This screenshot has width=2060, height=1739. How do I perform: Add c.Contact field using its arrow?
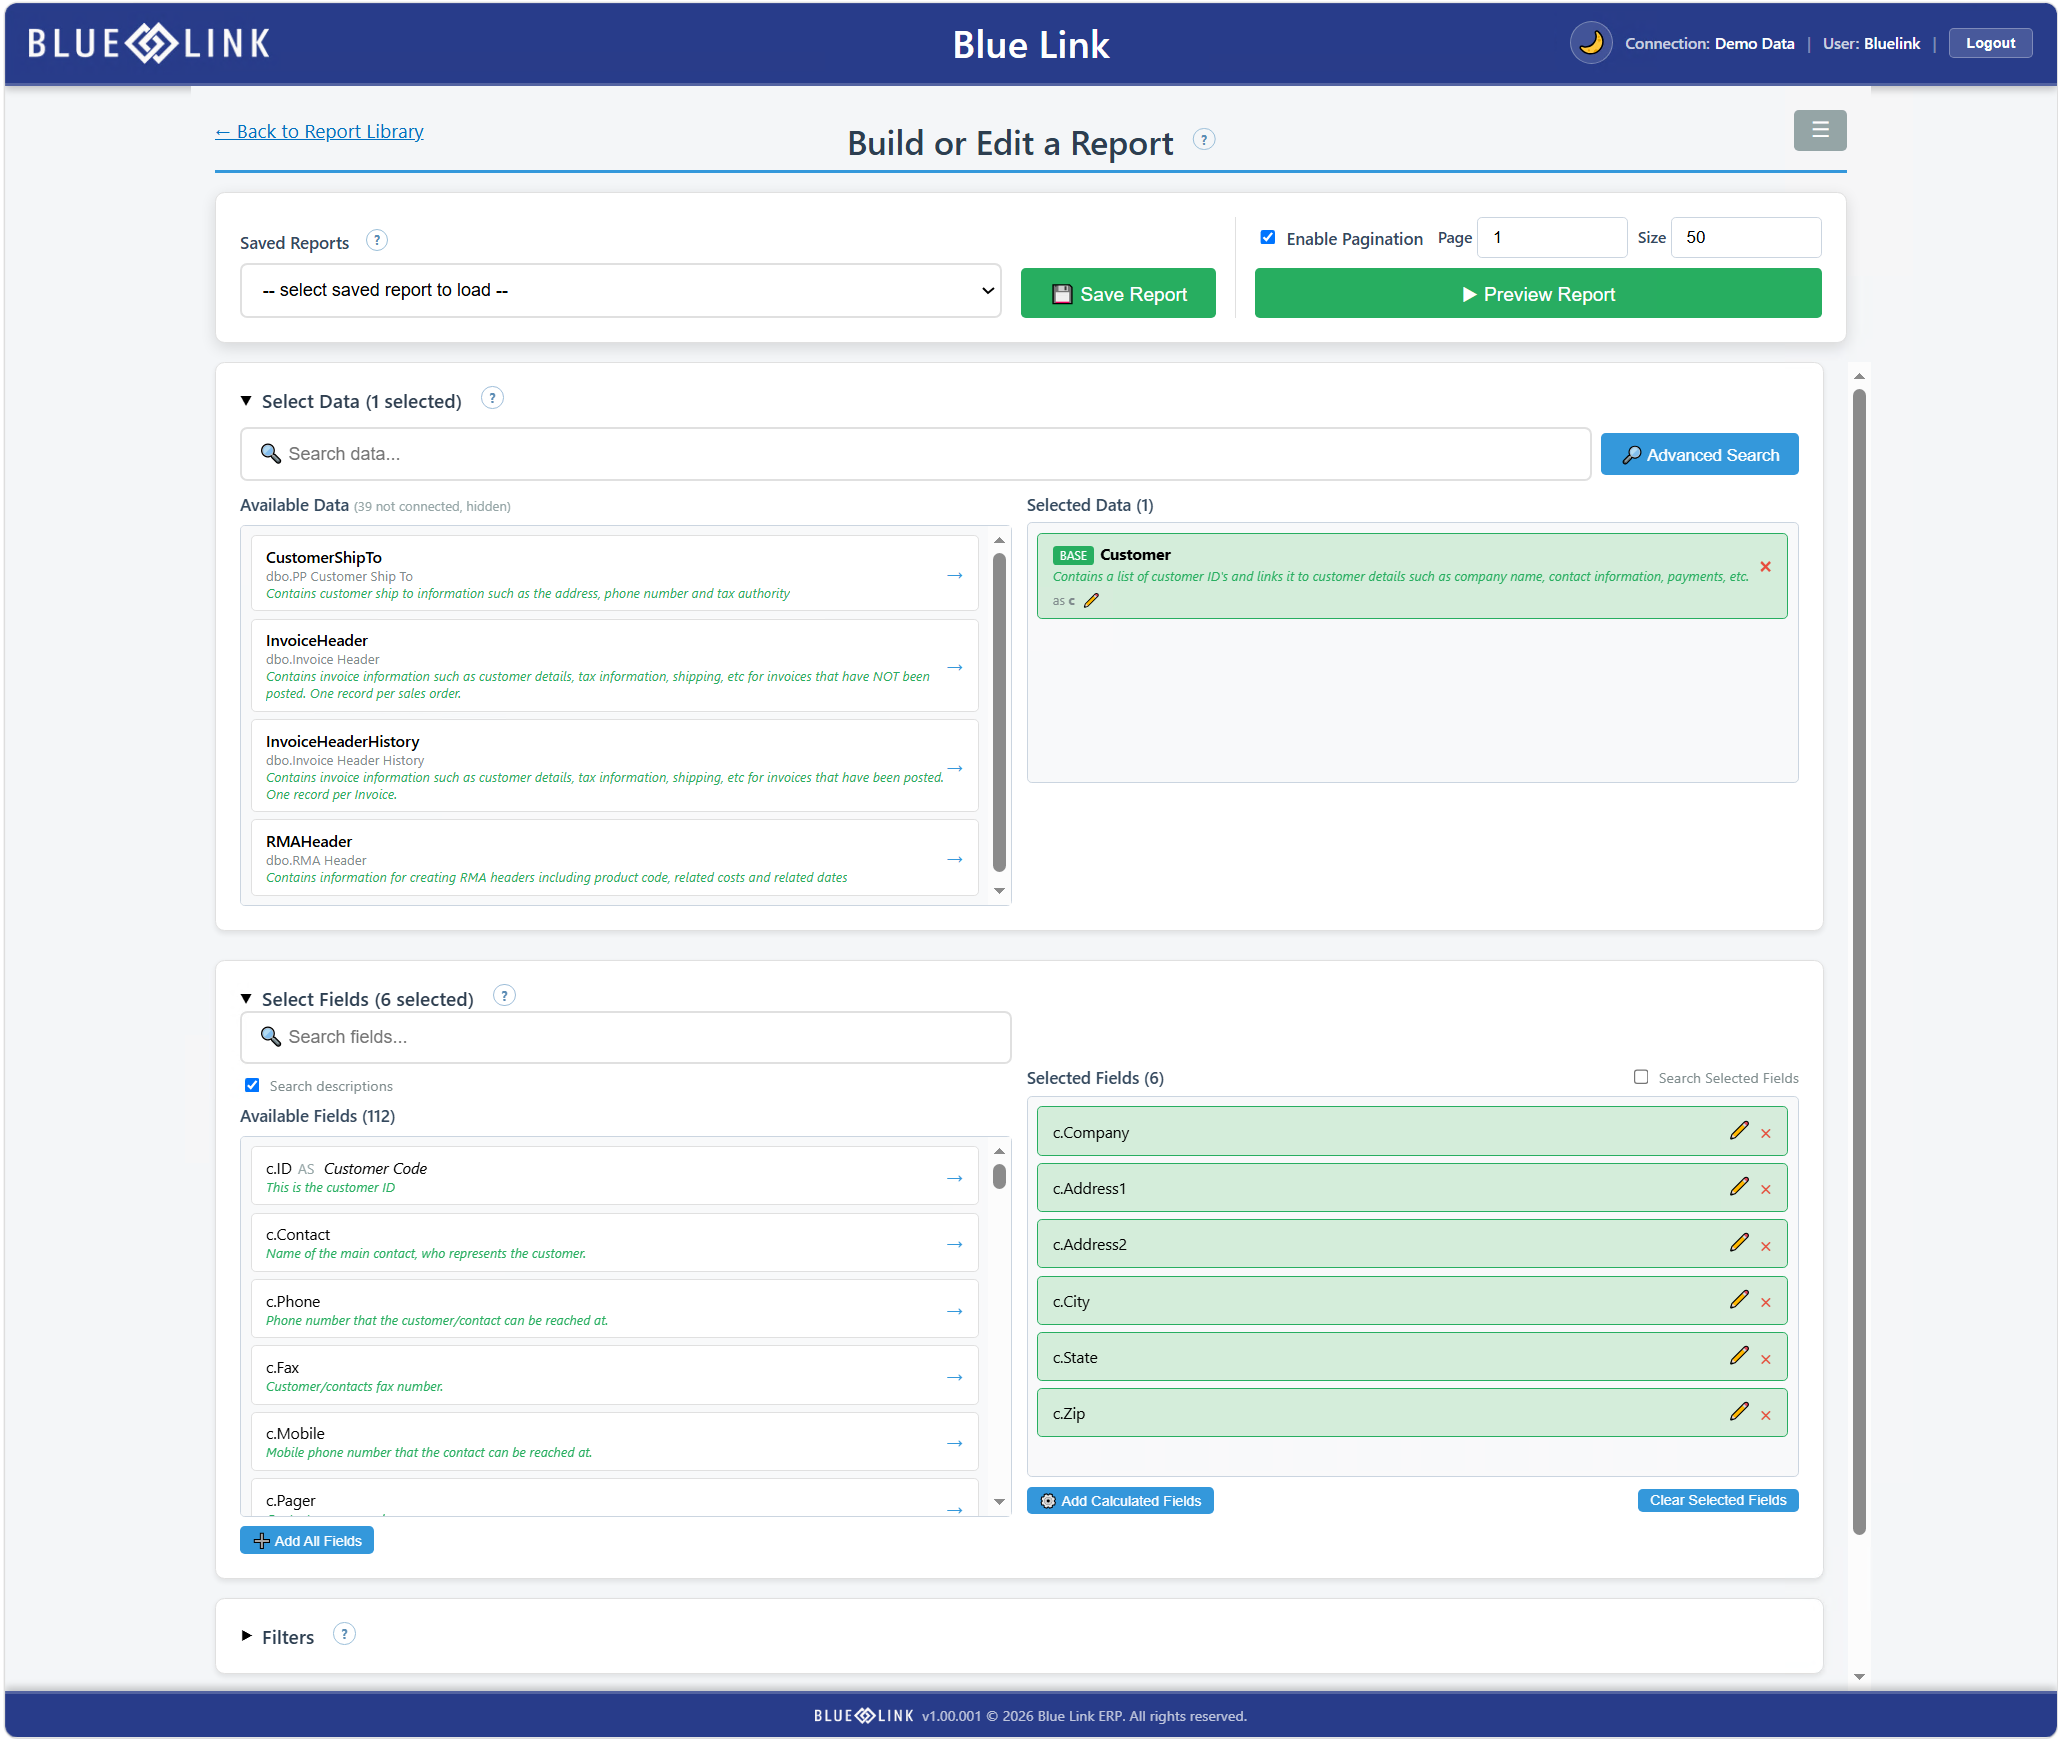(x=954, y=1244)
